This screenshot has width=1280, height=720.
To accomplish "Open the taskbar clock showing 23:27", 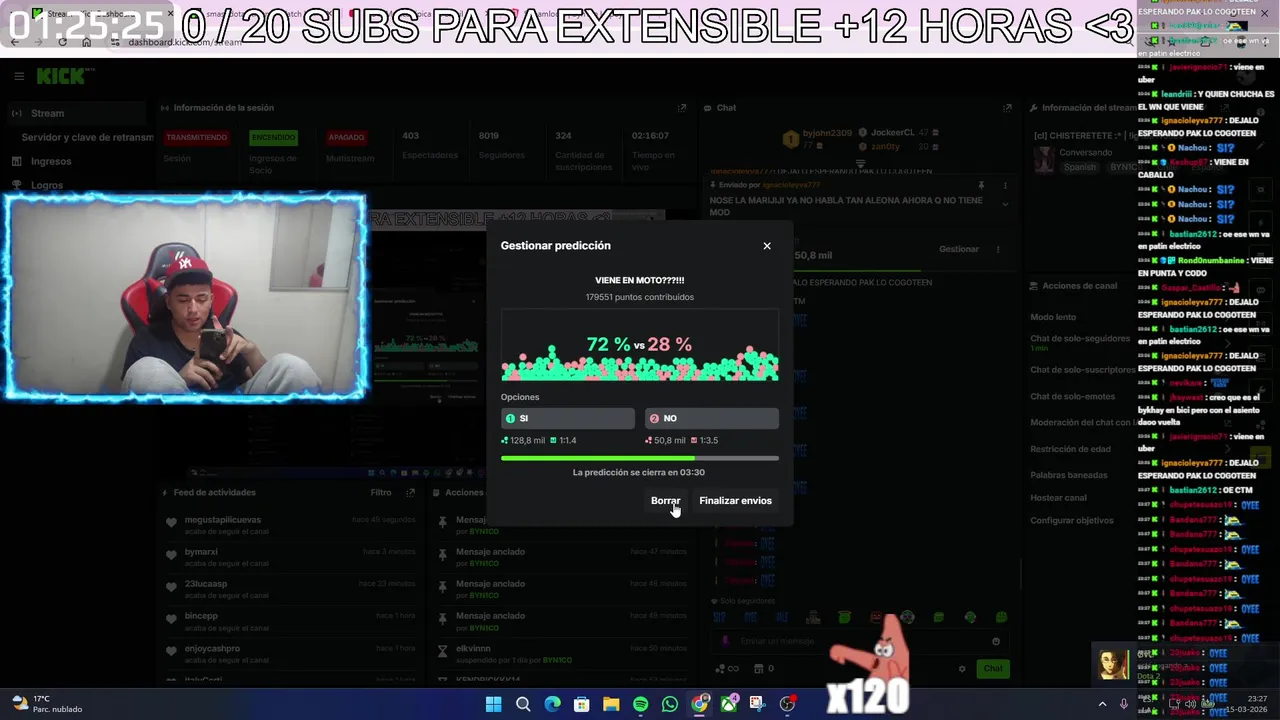I will pyautogui.click(x=1248, y=704).
